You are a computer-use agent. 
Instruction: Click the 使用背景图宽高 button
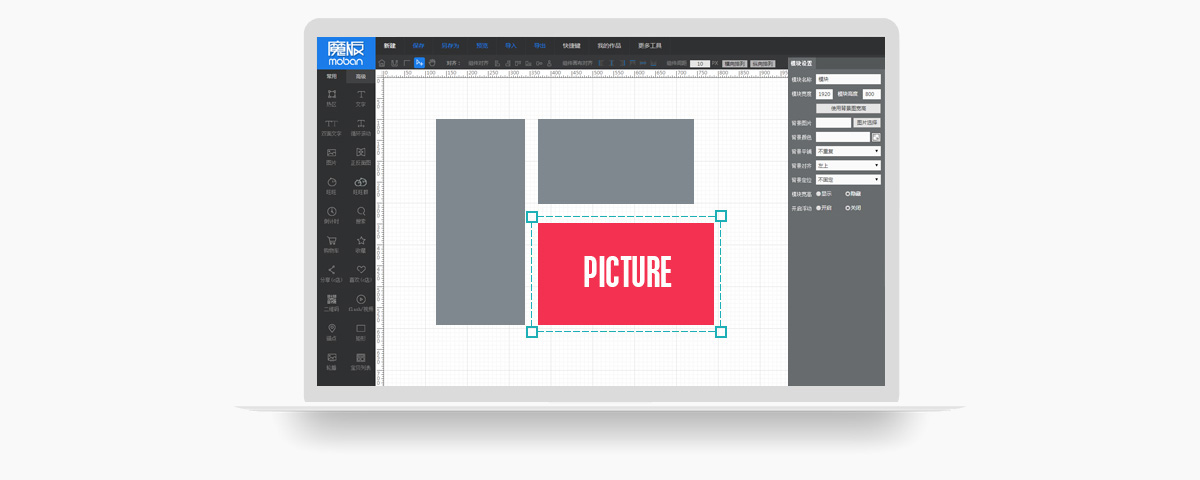tap(848, 108)
